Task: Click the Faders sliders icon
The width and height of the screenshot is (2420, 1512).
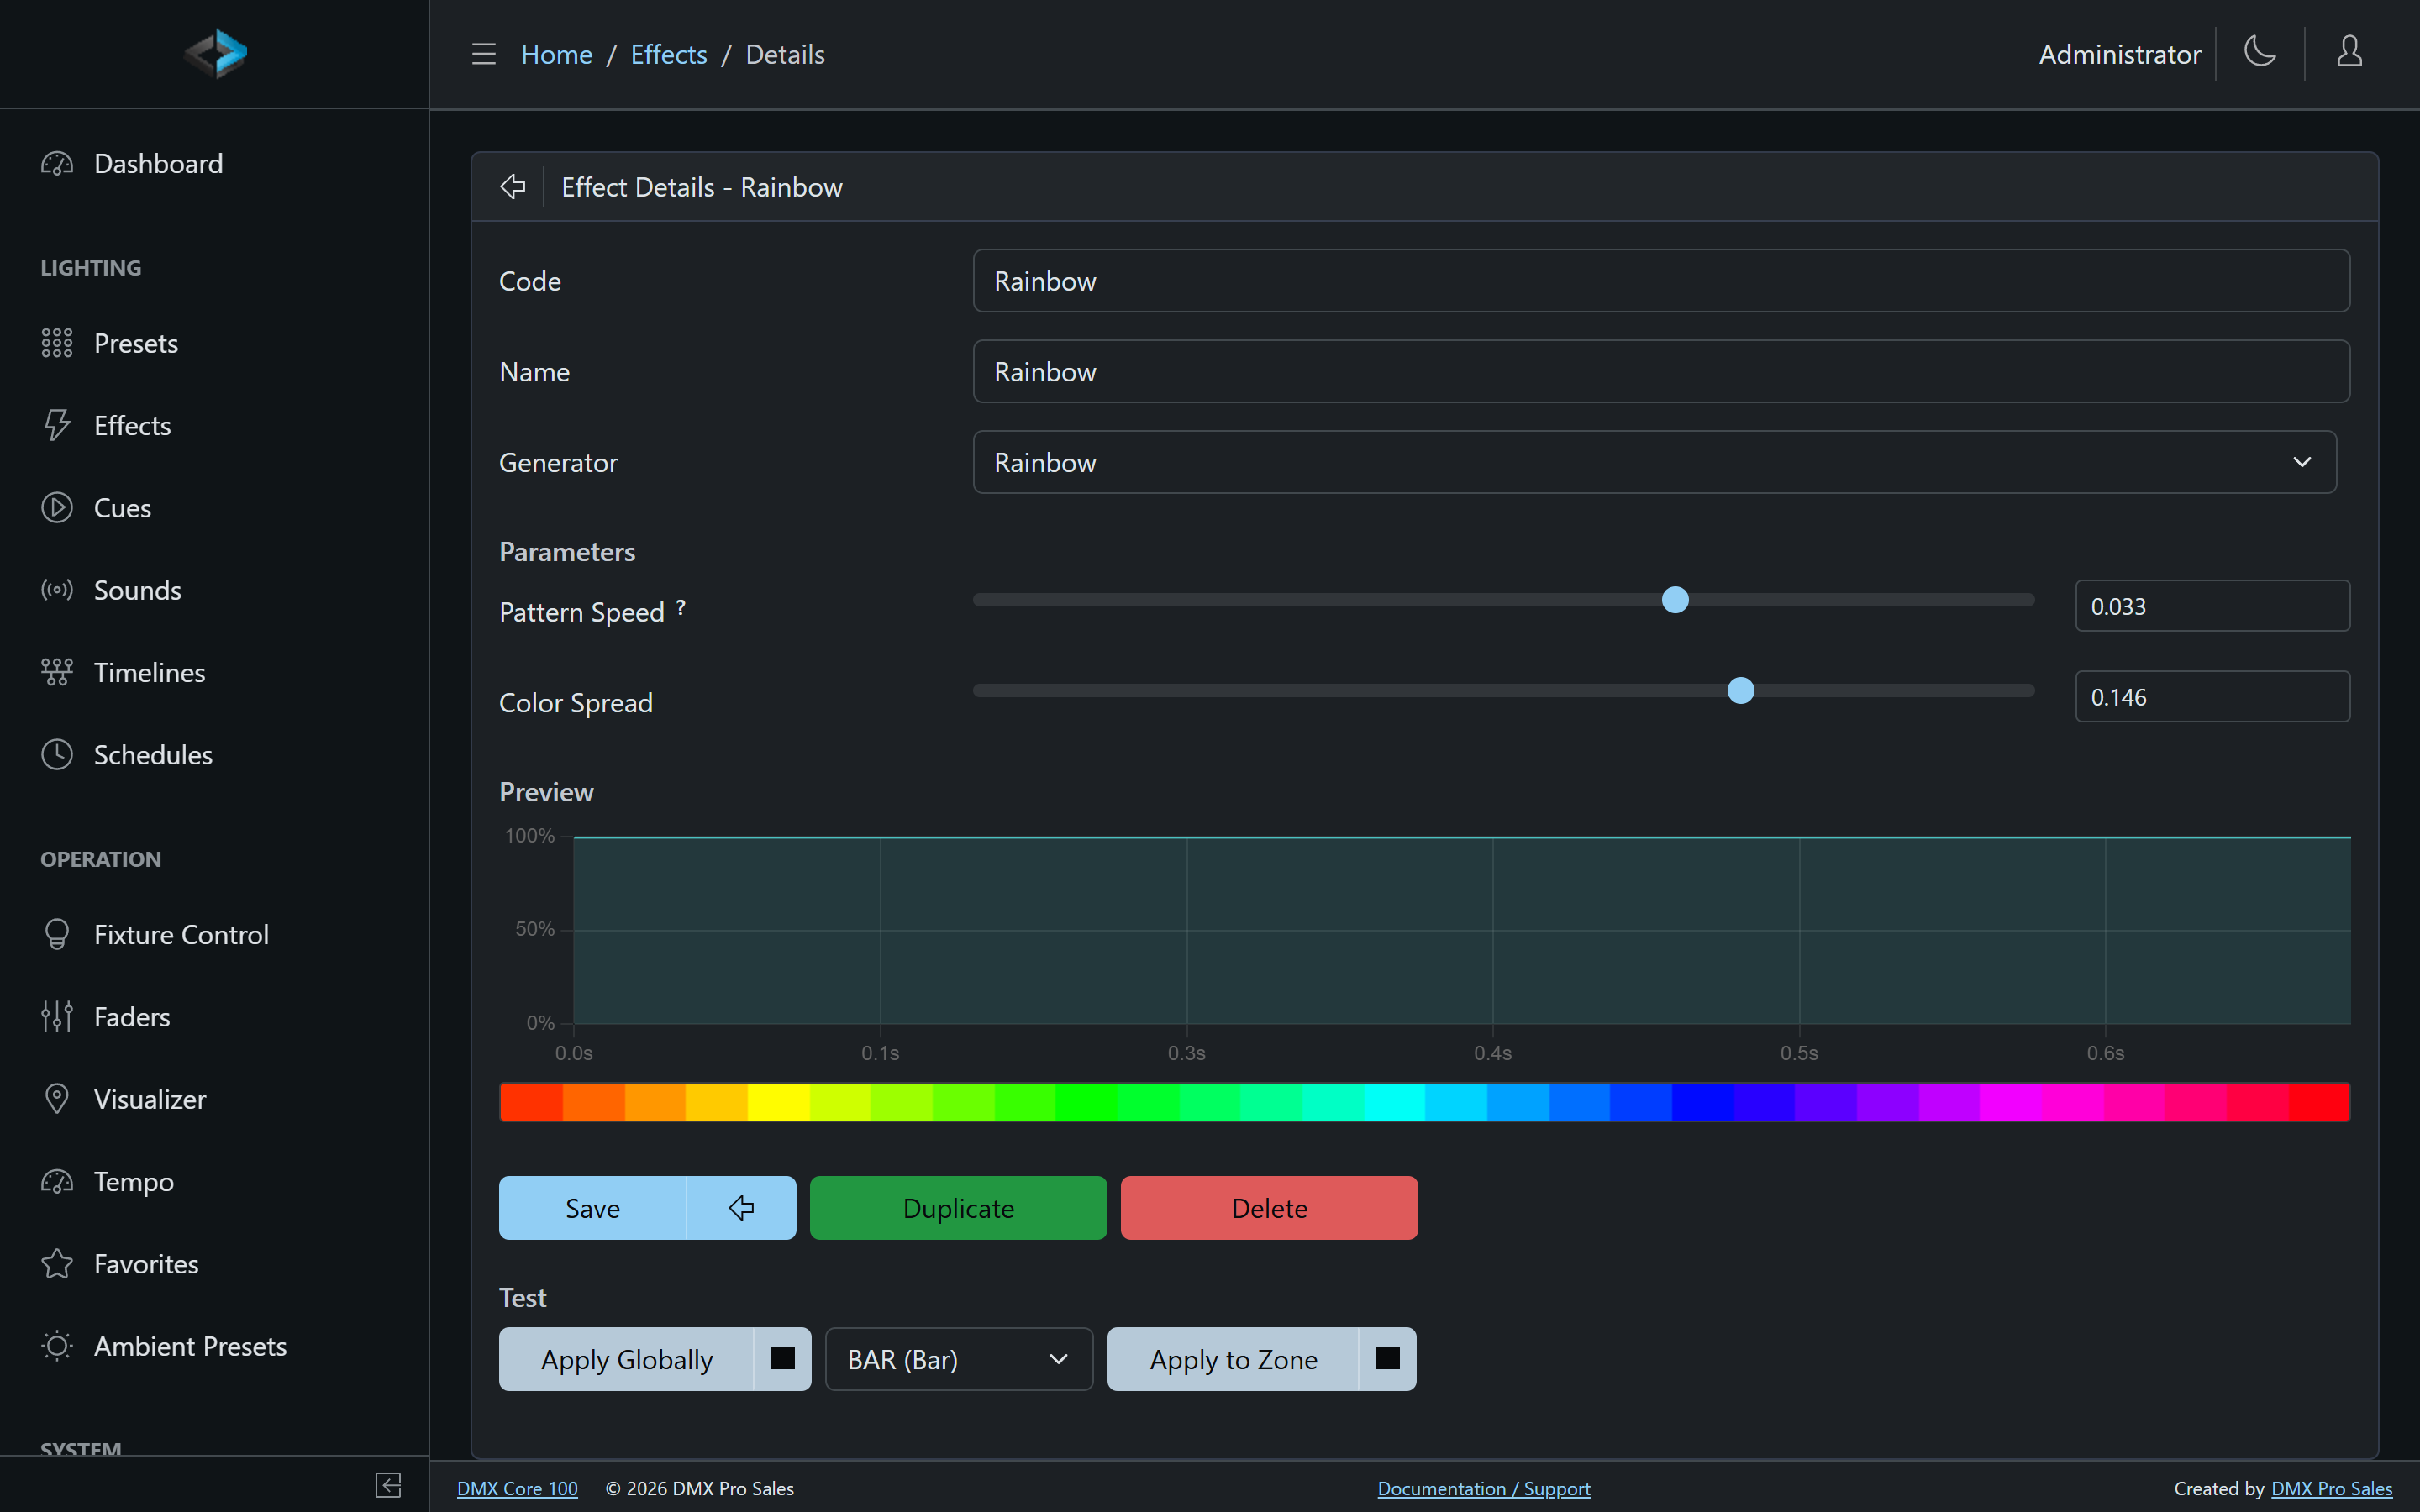Action: pos(57,1017)
